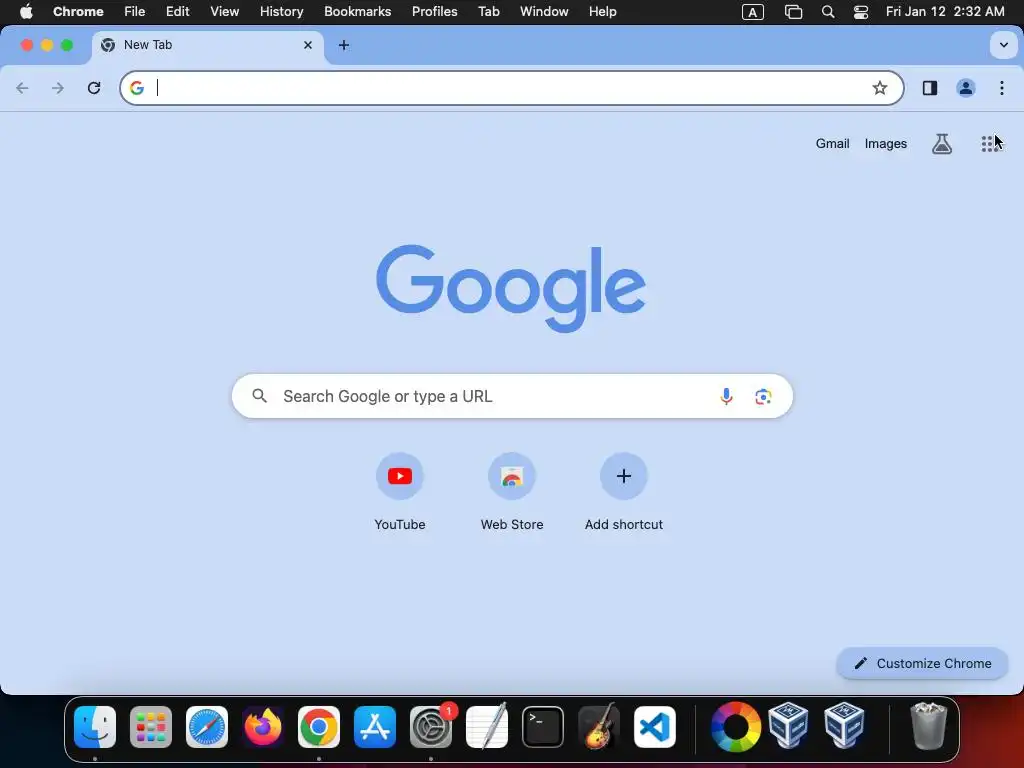Click the Stage Manager icon in menu bar
Image resolution: width=1024 pixels, height=768 pixels.
click(x=793, y=12)
